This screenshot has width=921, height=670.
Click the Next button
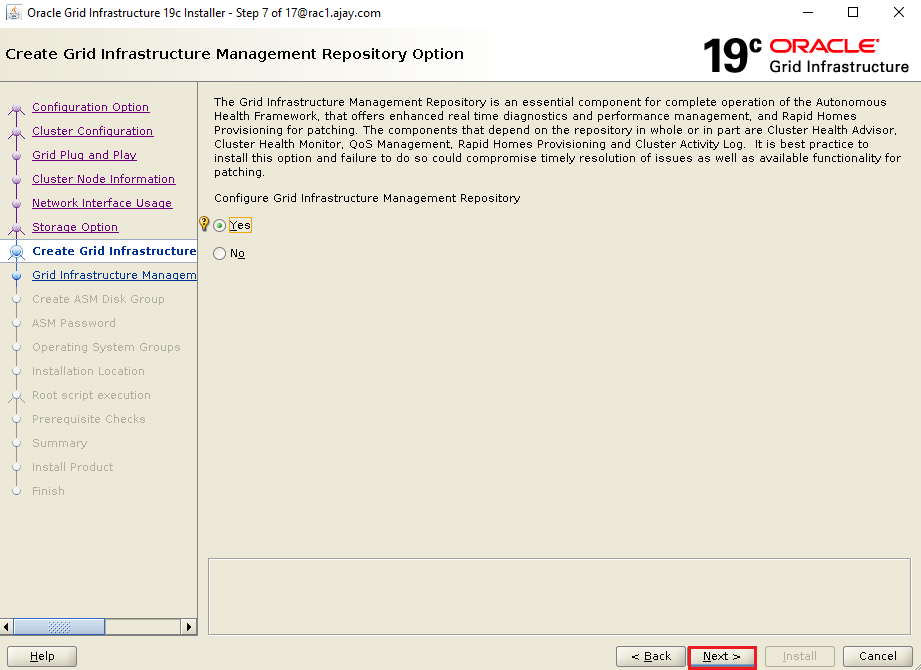pos(722,656)
